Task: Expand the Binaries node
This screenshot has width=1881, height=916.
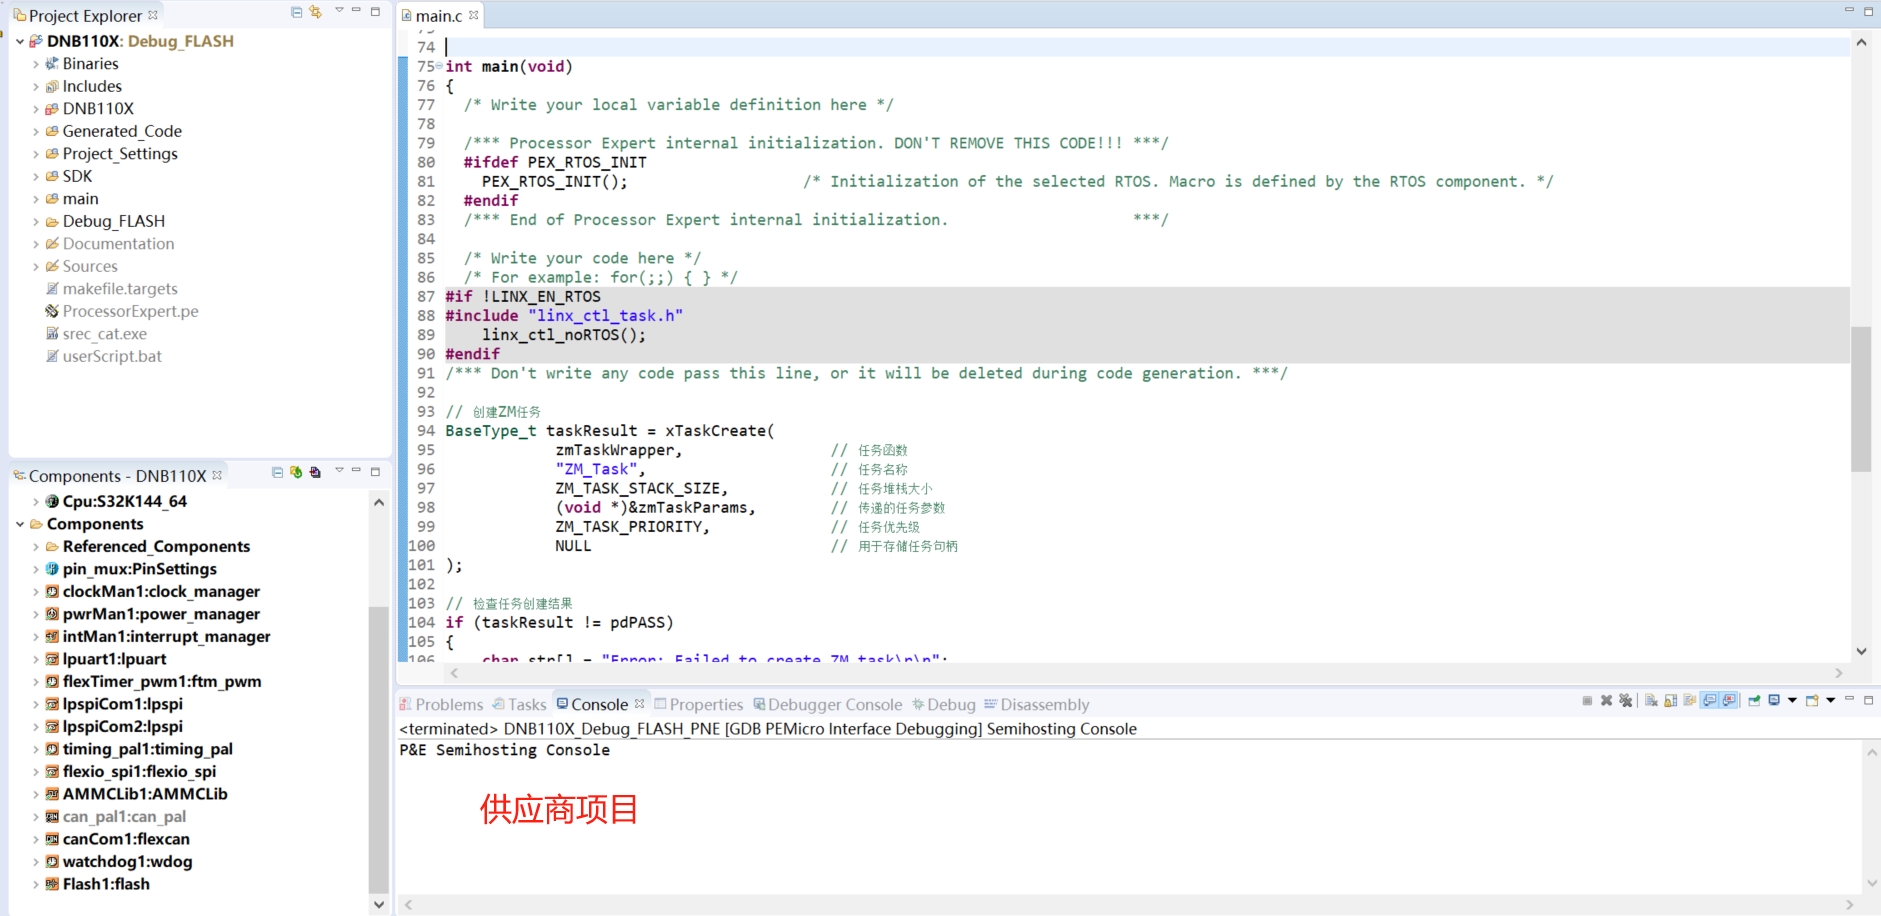Action: click(36, 63)
